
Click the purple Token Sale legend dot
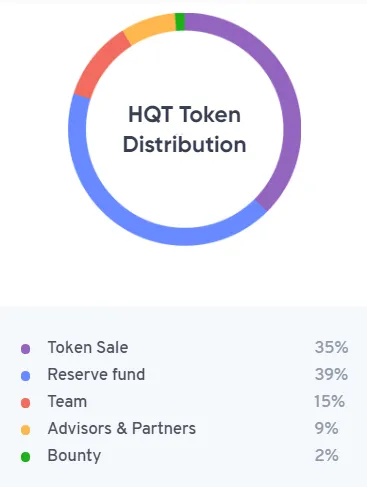pyautogui.click(x=26, y=349)
